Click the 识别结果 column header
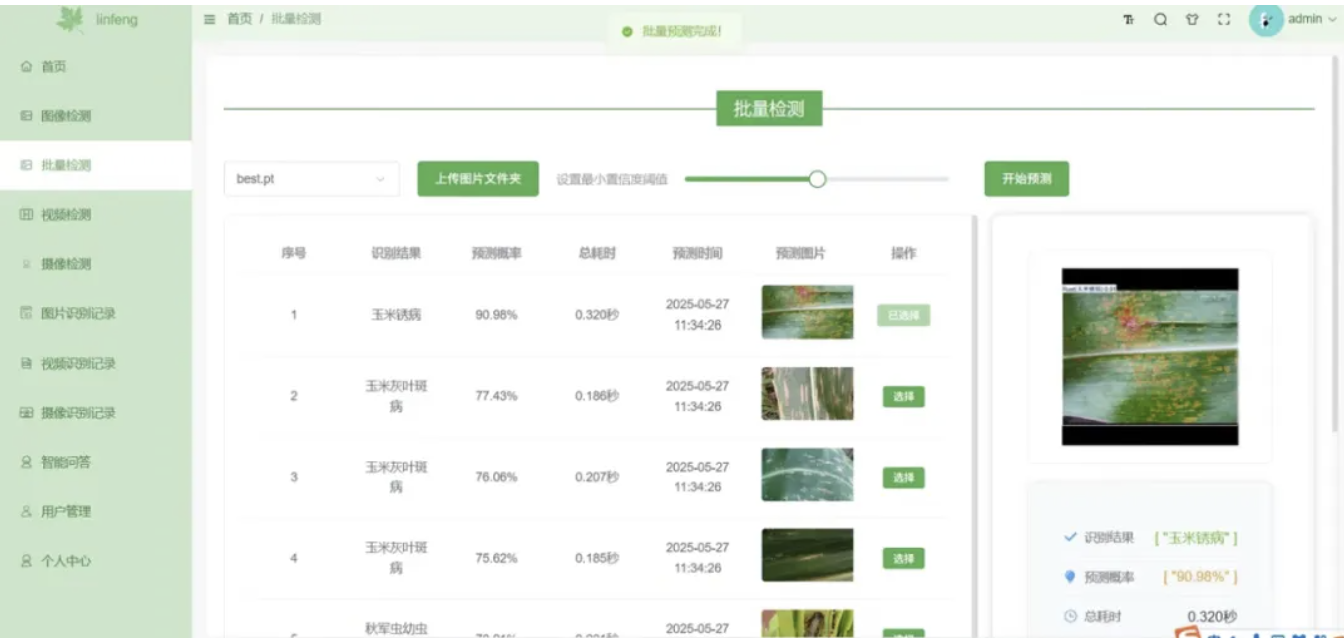The height and width of the screenshot is (638, 1344). click(396, 254)
